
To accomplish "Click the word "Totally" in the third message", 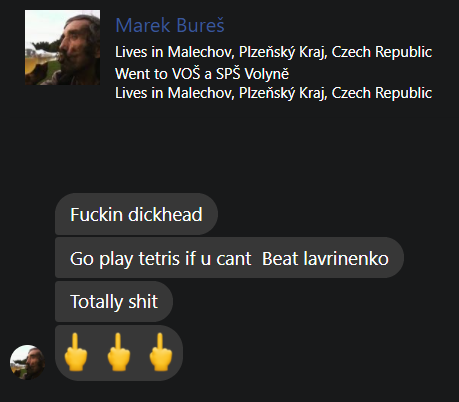I will tap(96, 302).
